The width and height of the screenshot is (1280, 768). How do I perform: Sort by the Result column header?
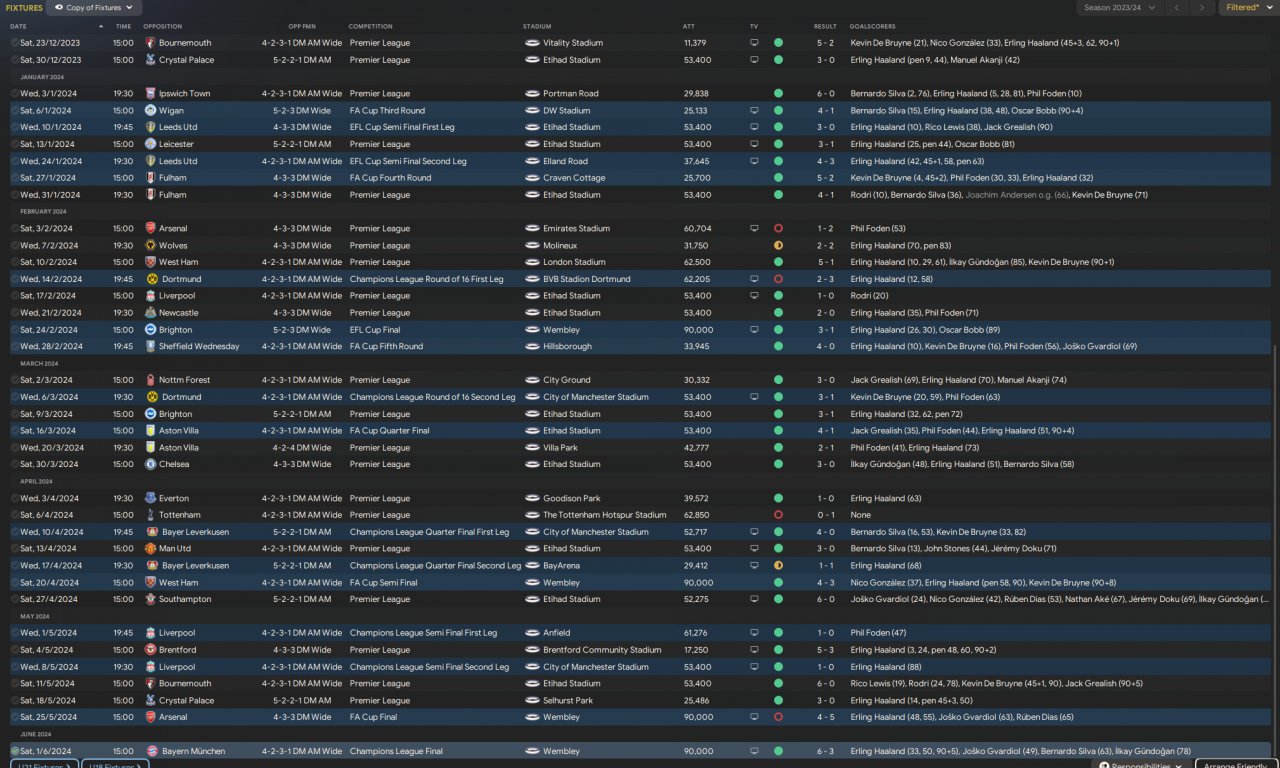pyautogui.click(x=825, y=26)
